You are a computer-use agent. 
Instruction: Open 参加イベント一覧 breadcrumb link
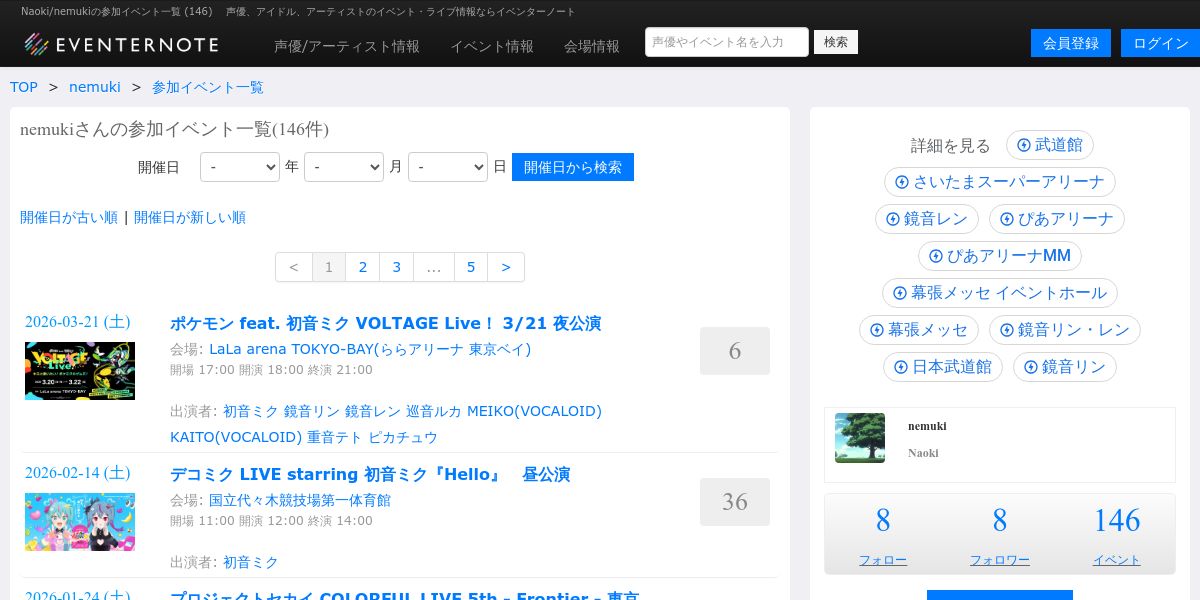tap(208, 87)
